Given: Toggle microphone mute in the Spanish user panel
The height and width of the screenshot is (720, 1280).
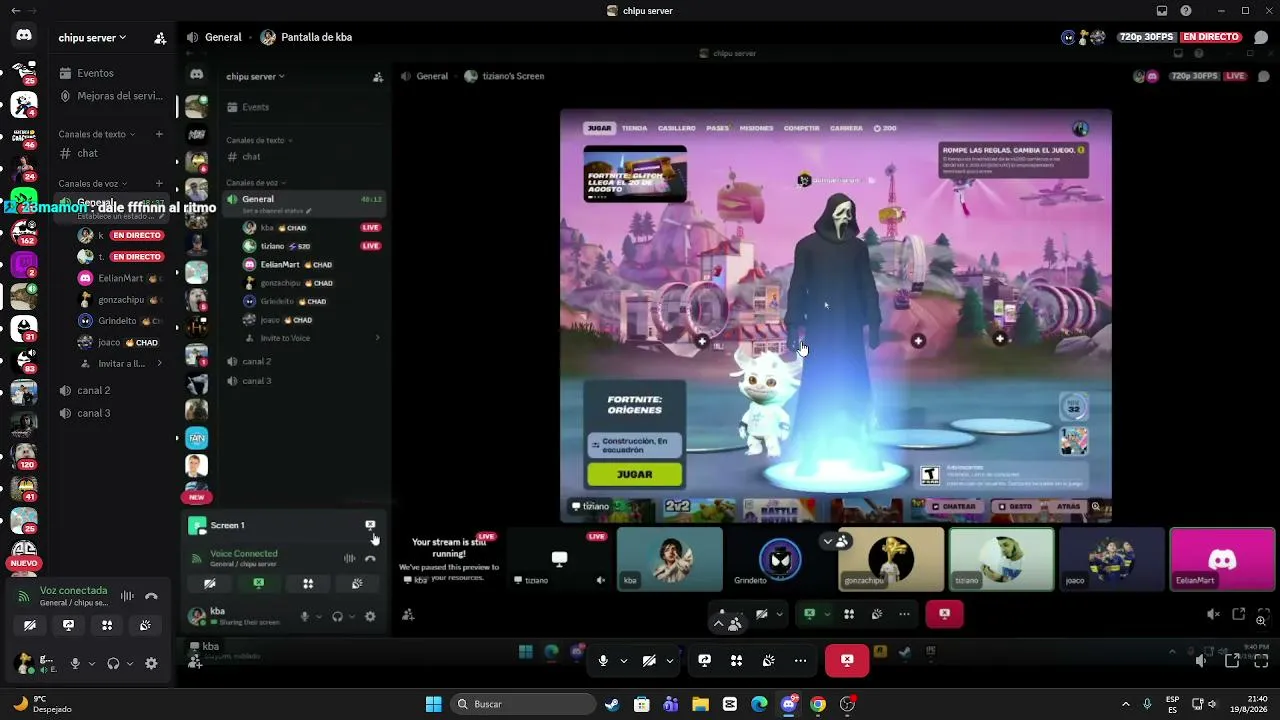Looking at the screenshot, I should [74, 663].
